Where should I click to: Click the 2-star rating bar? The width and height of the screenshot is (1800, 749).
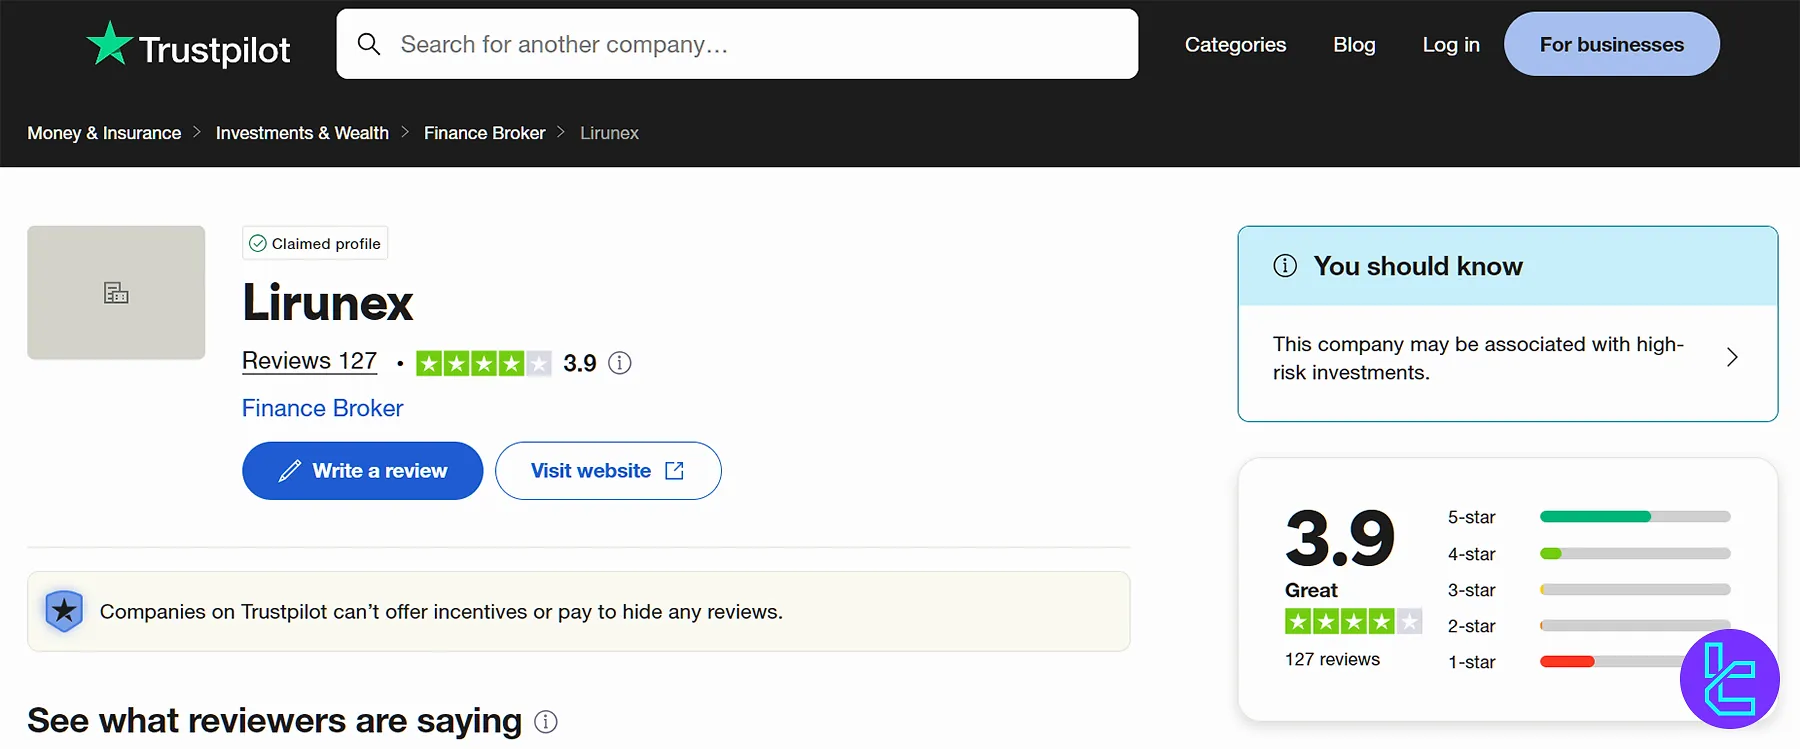[1635, 625]
